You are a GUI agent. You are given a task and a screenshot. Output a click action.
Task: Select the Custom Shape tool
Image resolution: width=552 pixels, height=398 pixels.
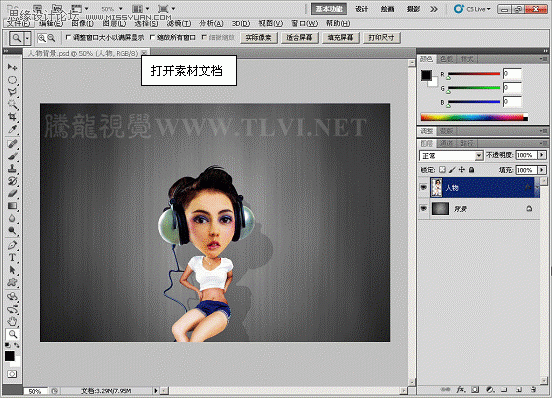12,282
